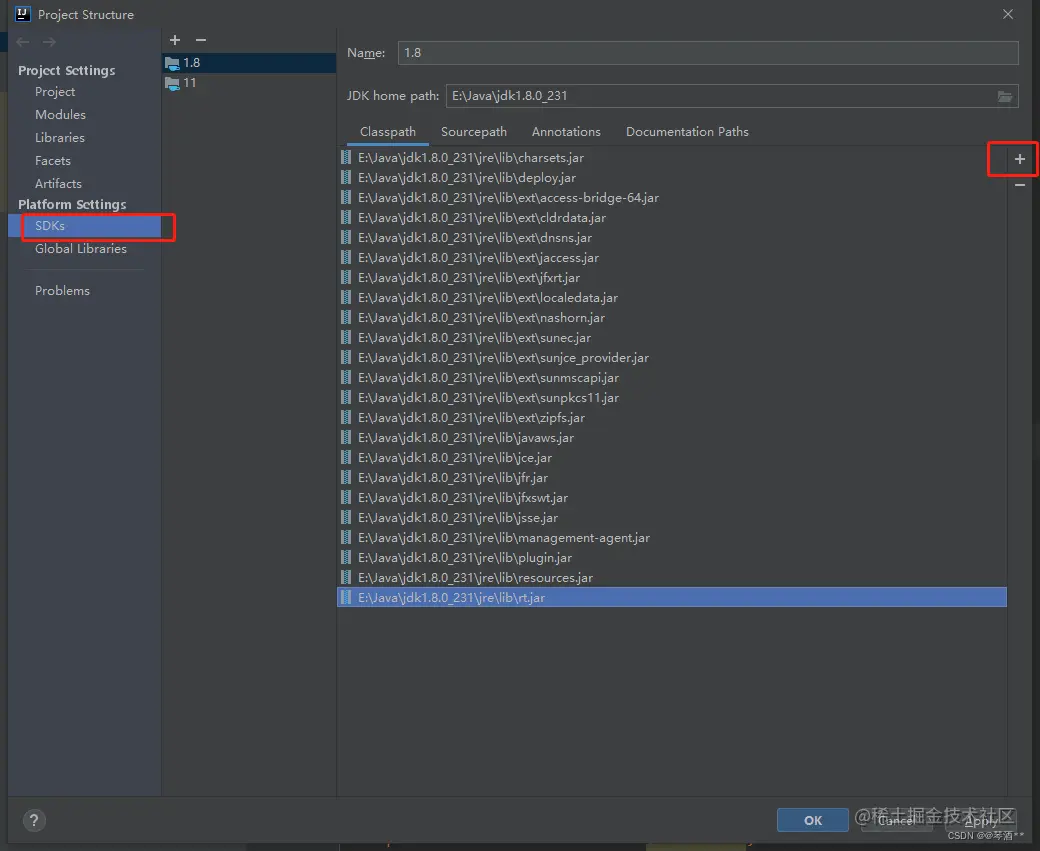The width and height of the screenshot is (1040, 851).
Task: Click the Cancel button
Action: 896,820
